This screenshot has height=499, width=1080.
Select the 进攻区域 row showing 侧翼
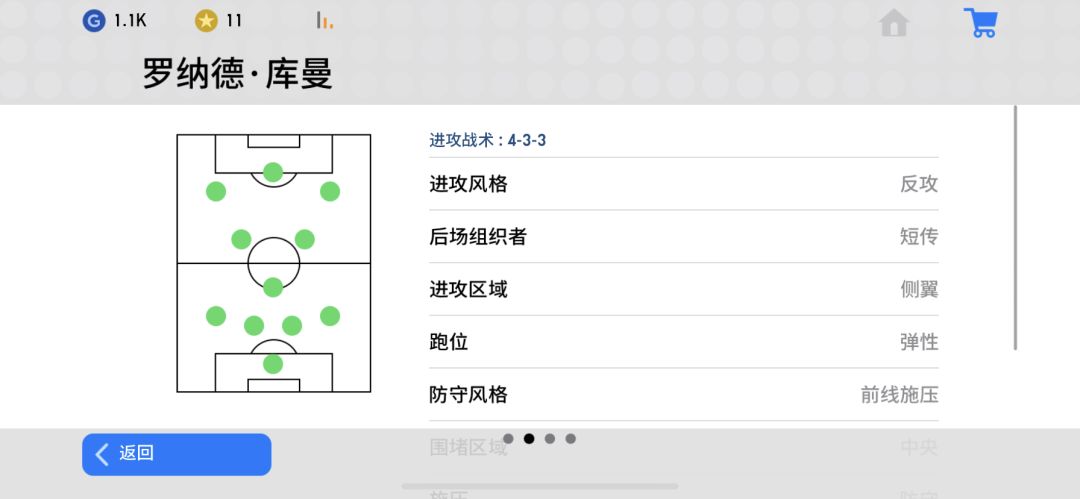click(x=683, y=289)
